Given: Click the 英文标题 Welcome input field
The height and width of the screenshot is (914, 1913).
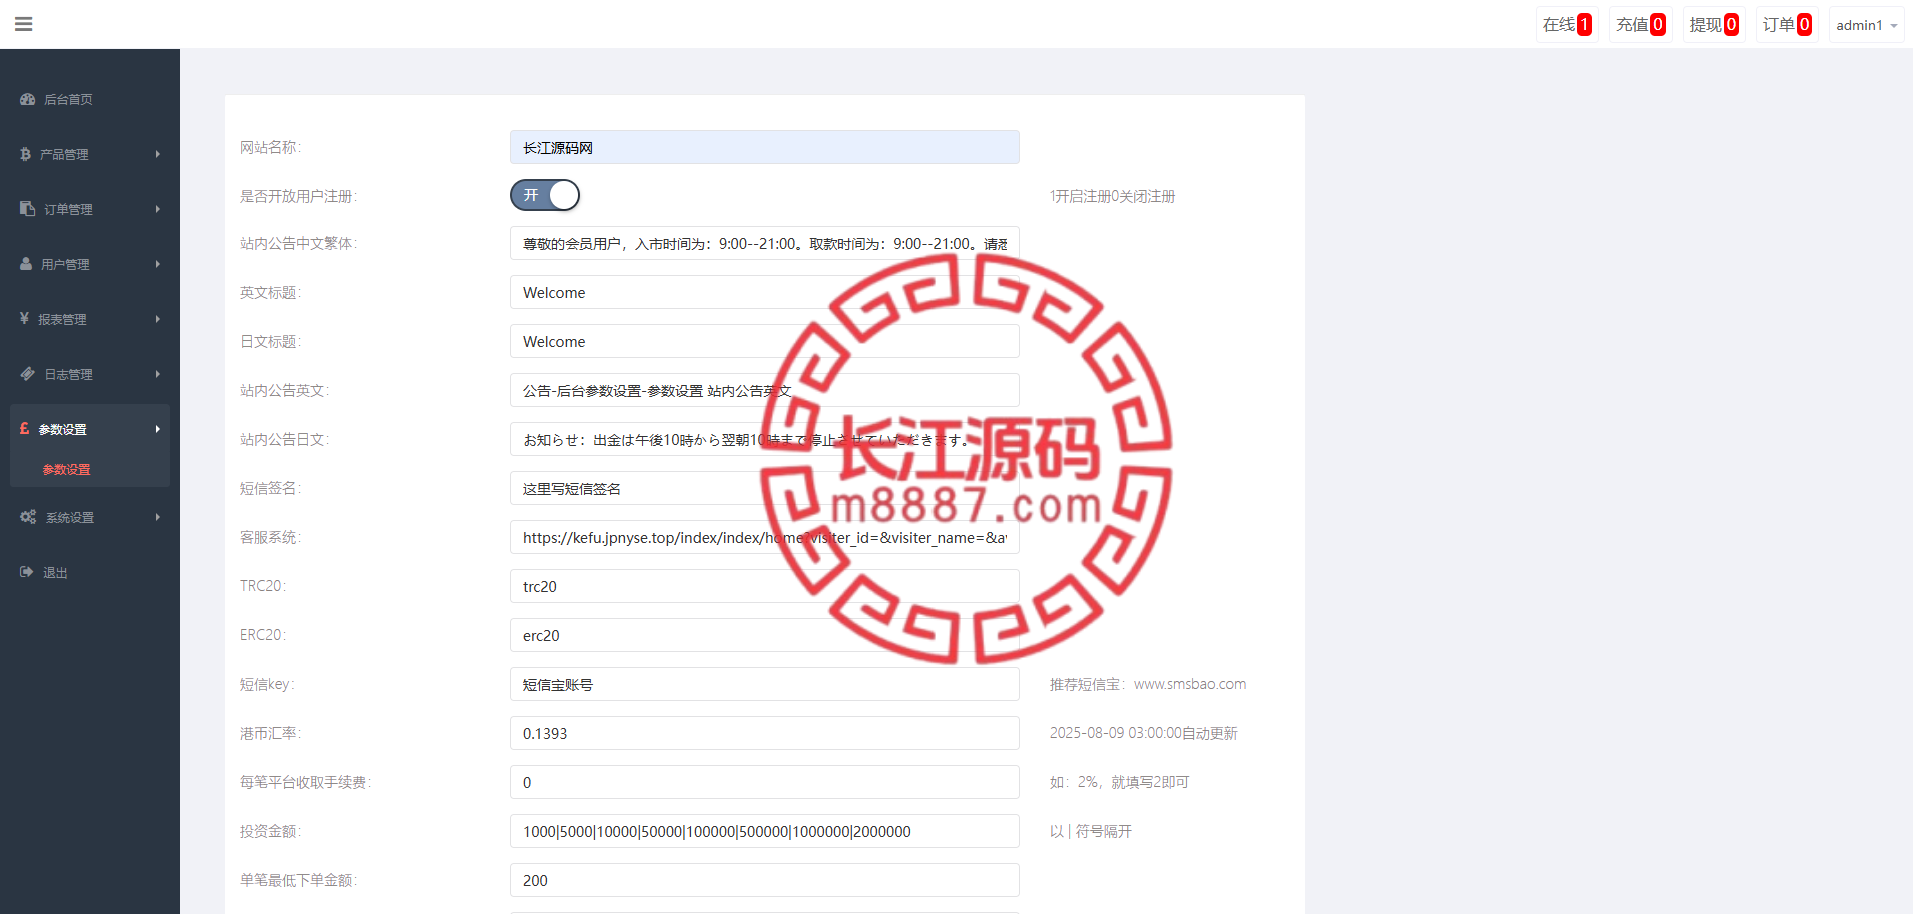Looking at the screenshot, I should pos(765,292).
